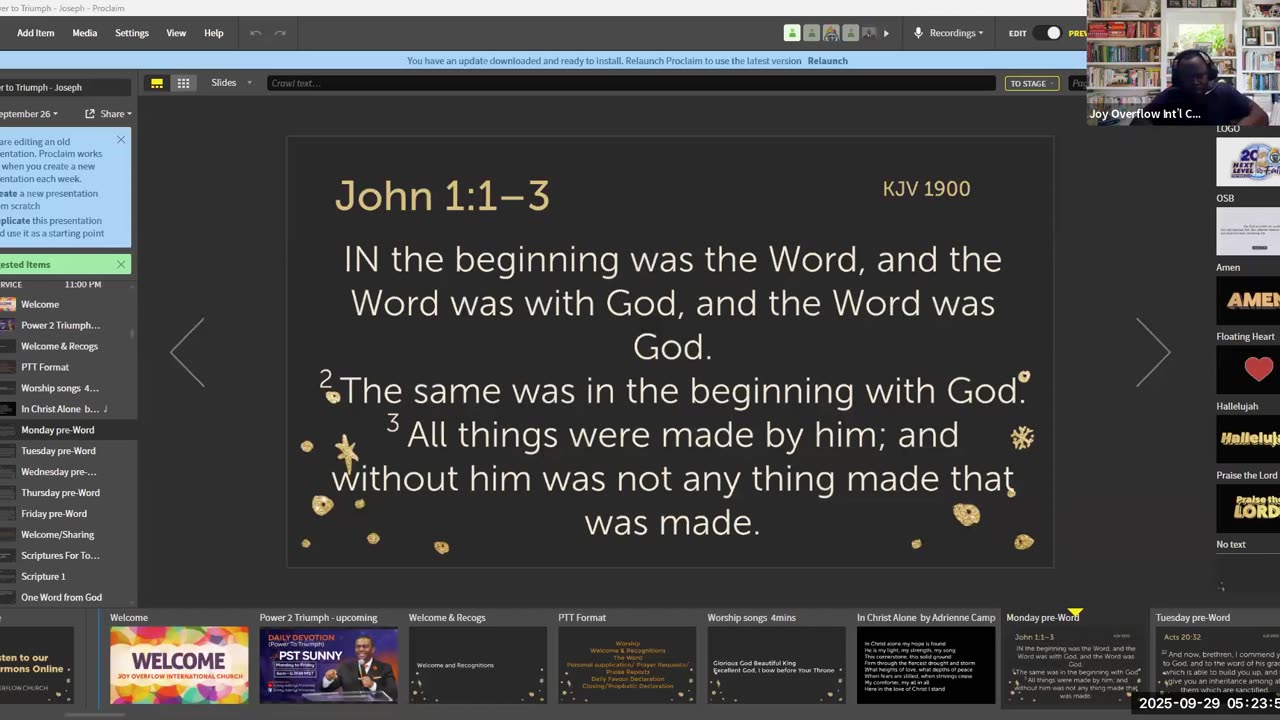Screen dimensions: 1280x720
Task: Open the Add Item menu
Action: [x=36, y=33]
